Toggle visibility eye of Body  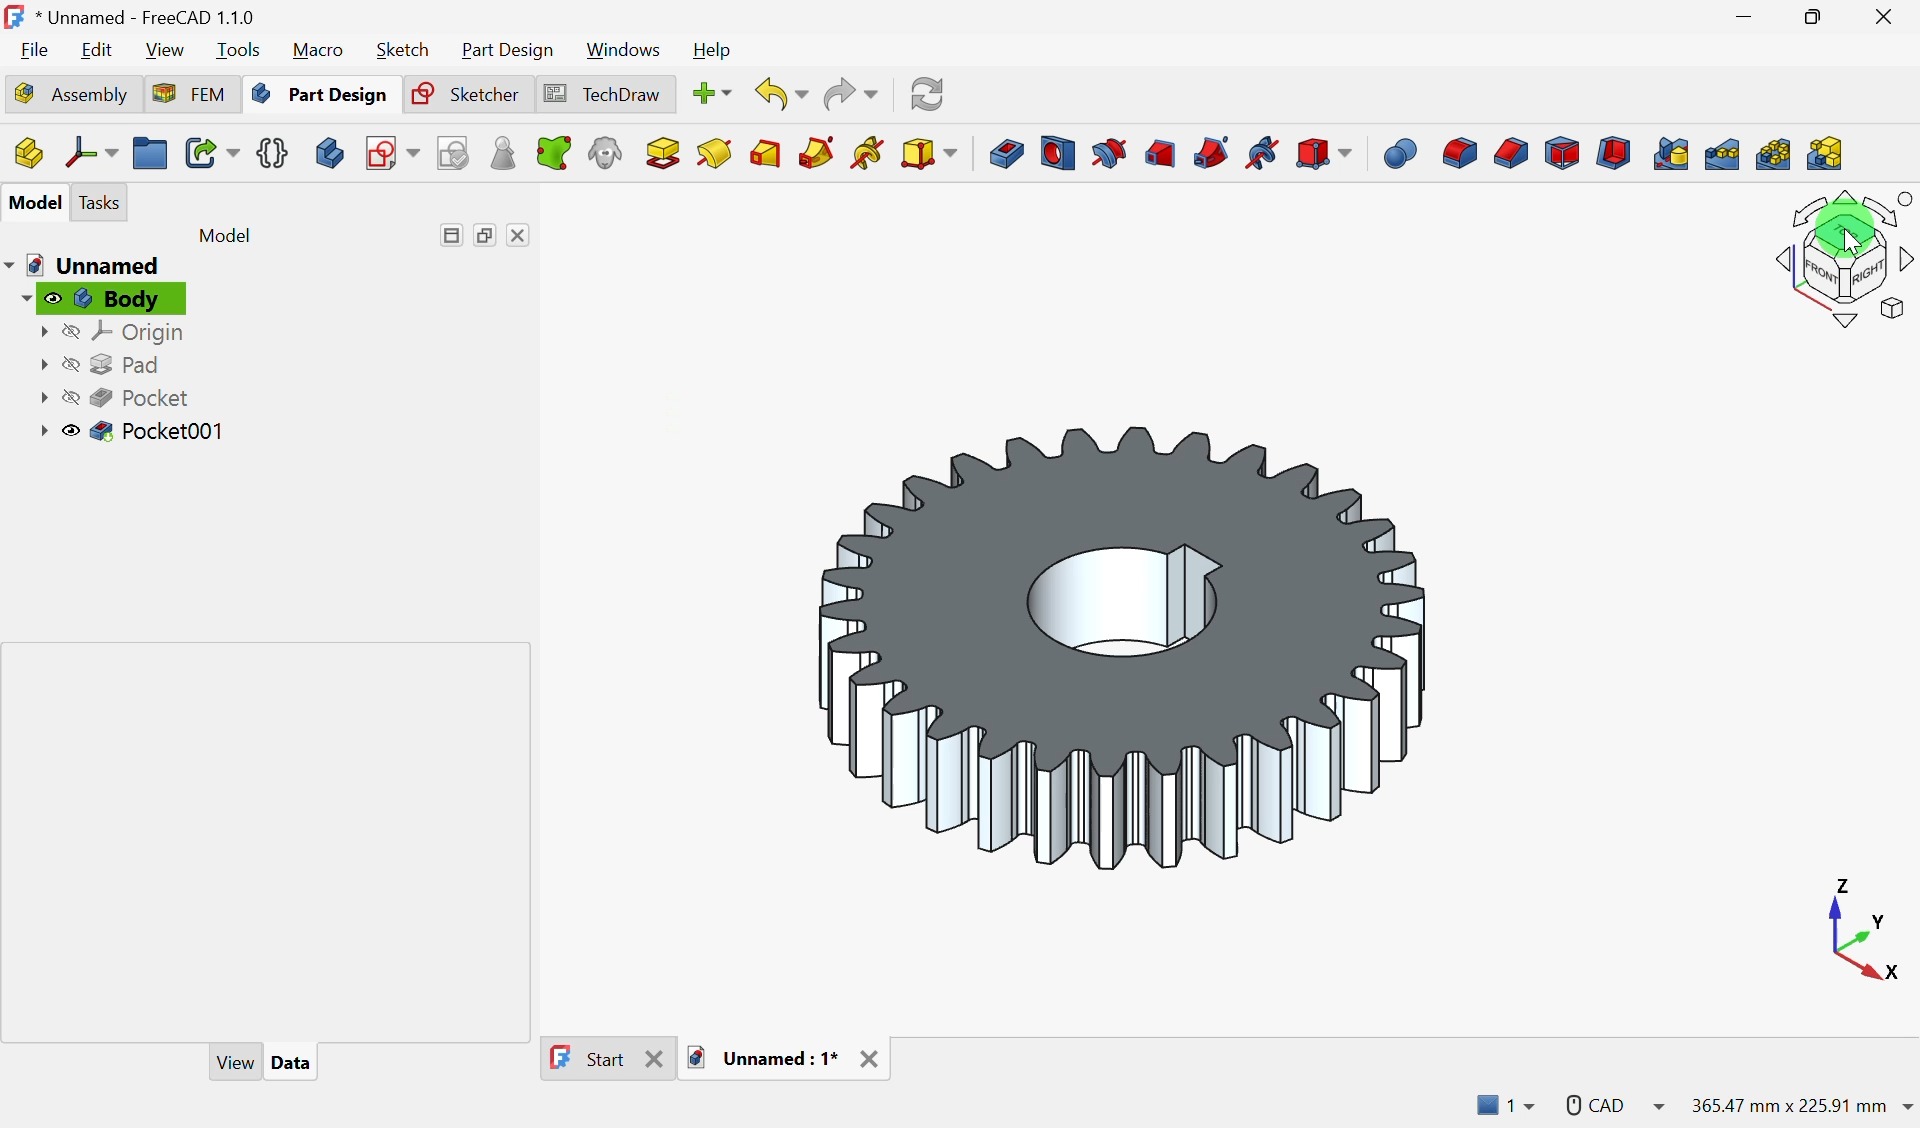(54, 299)
